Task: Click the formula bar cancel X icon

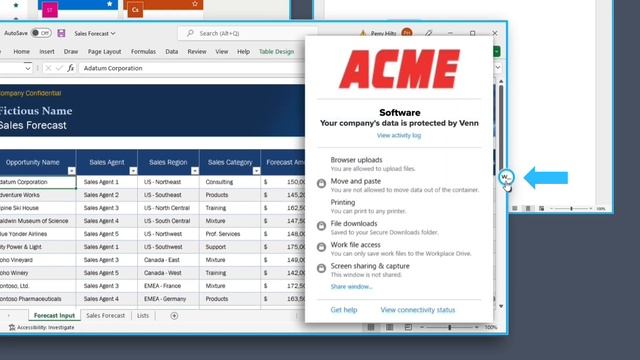Action: click(x=48, y=68)
